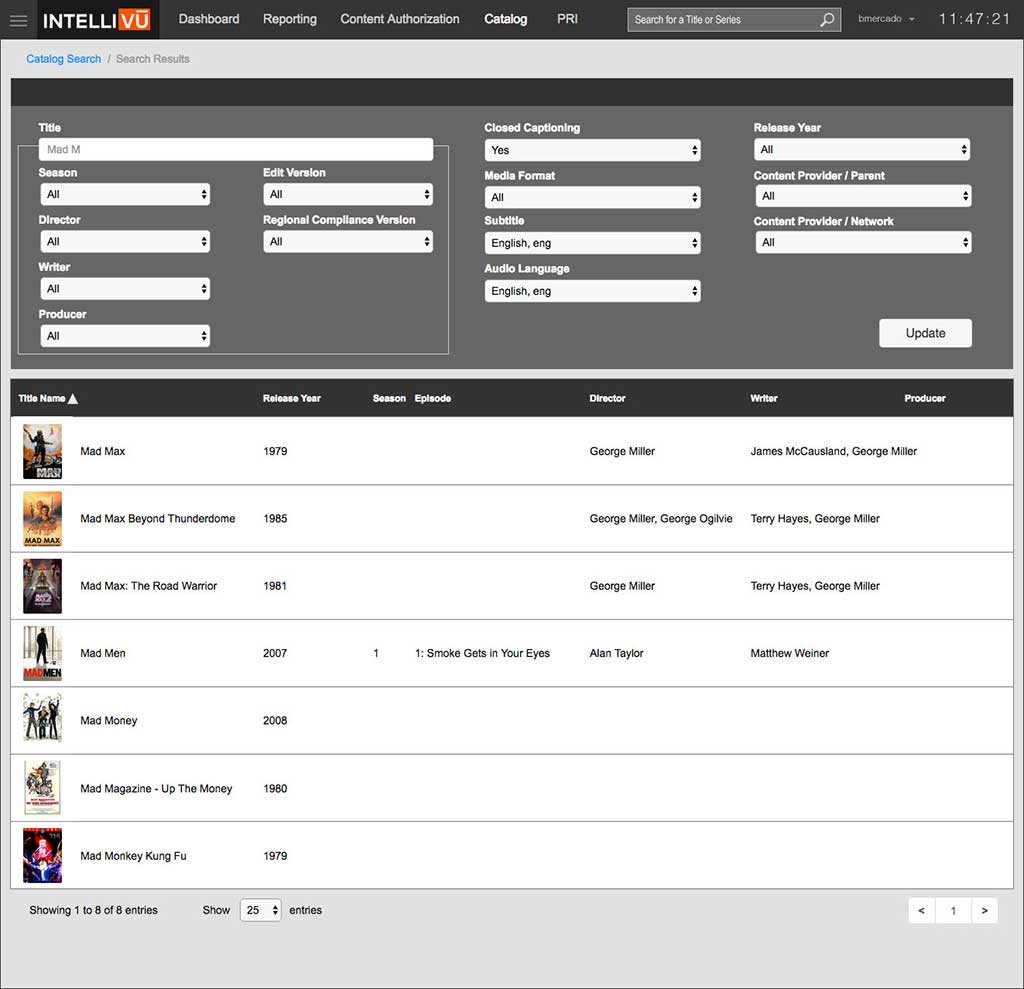Change the Show entries count dropdown
Screen dimensions: 1024x989
point(261,911)
